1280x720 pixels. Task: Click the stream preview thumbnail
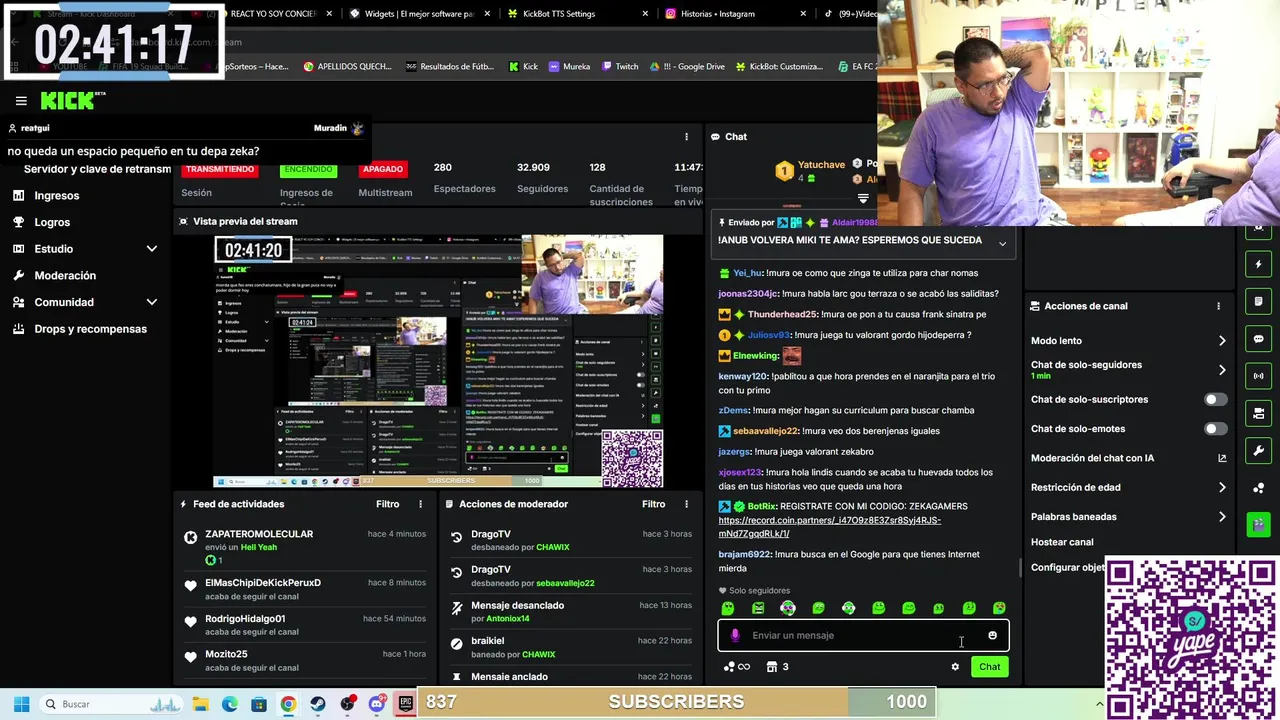point(438,361)
